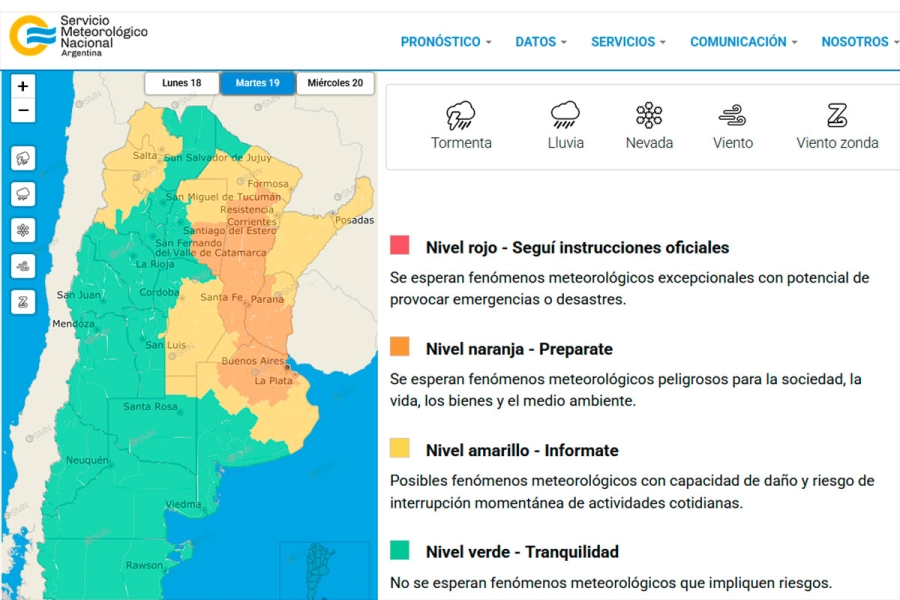Select the Viento zonda icon
Image resolution: width=900 pixels, height=600 pixels.
[837, 116]
